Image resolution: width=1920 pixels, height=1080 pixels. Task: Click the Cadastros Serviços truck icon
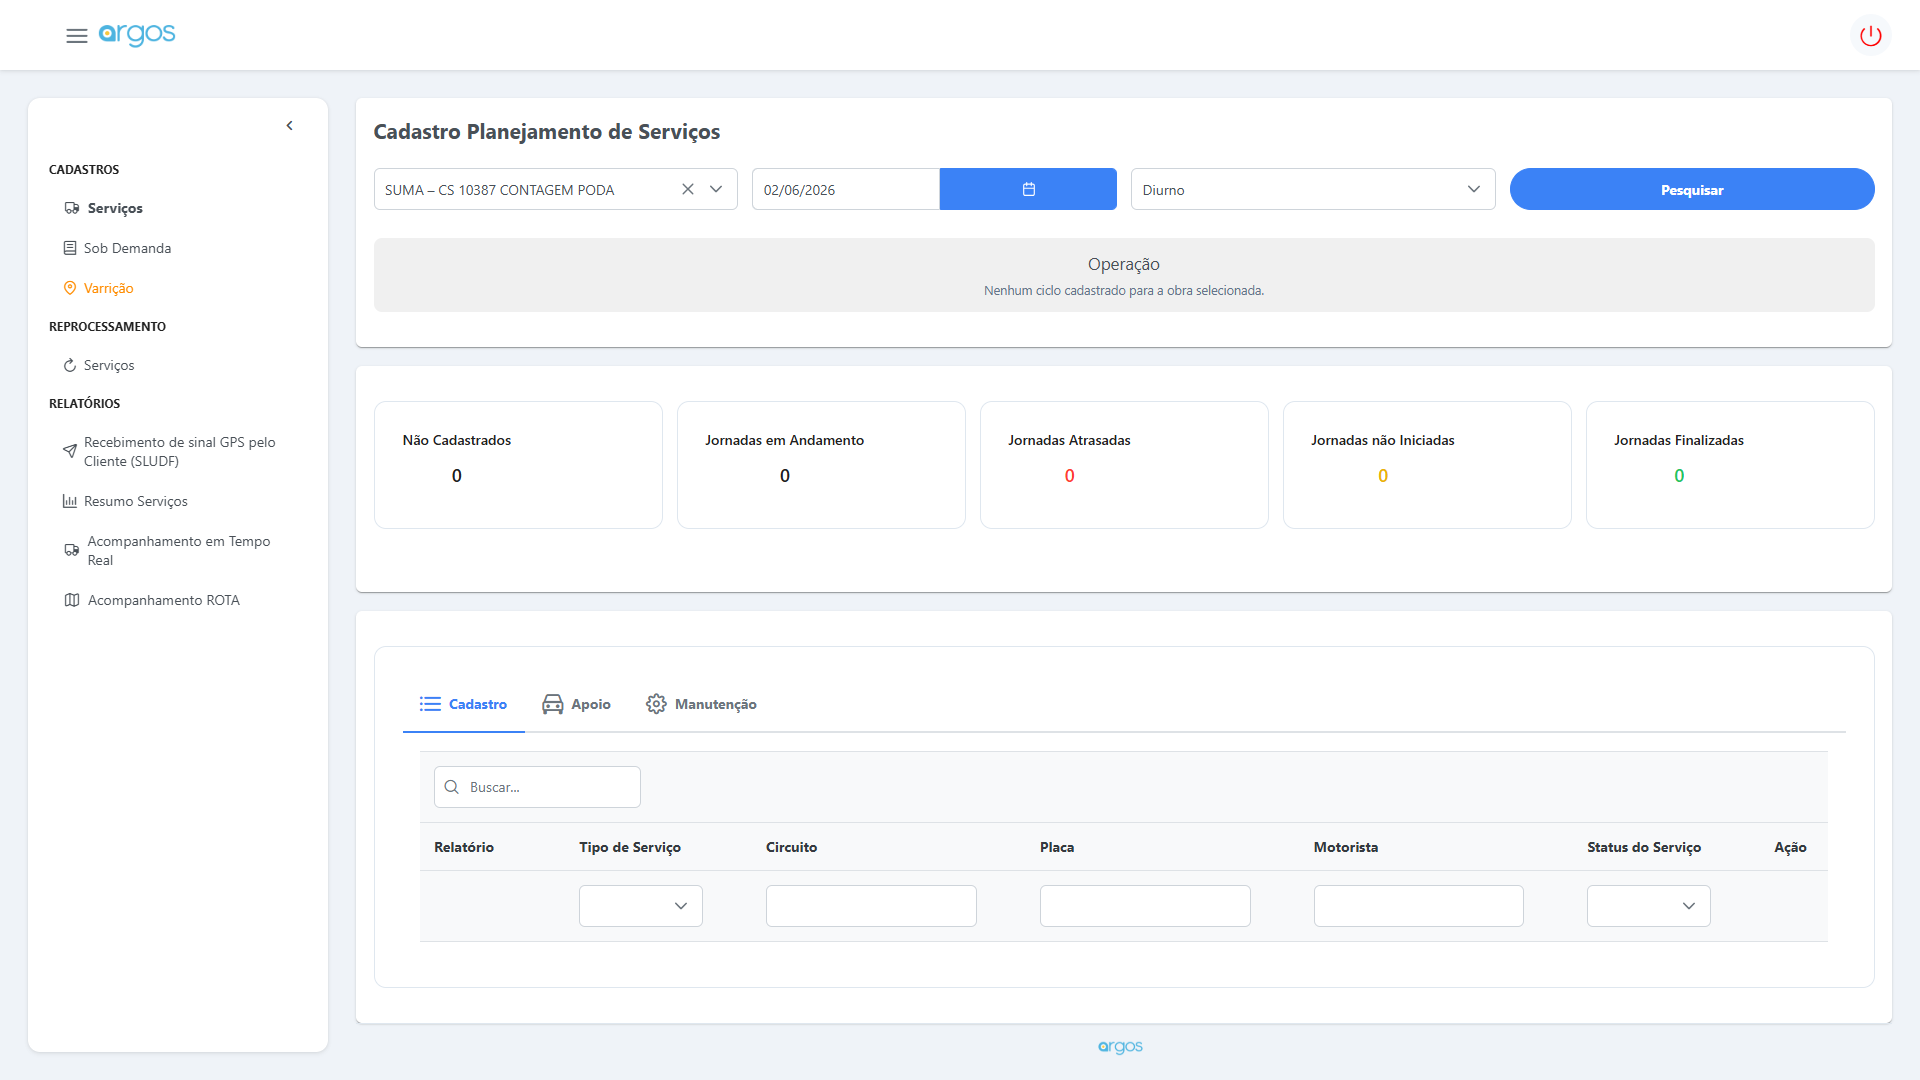72,208
